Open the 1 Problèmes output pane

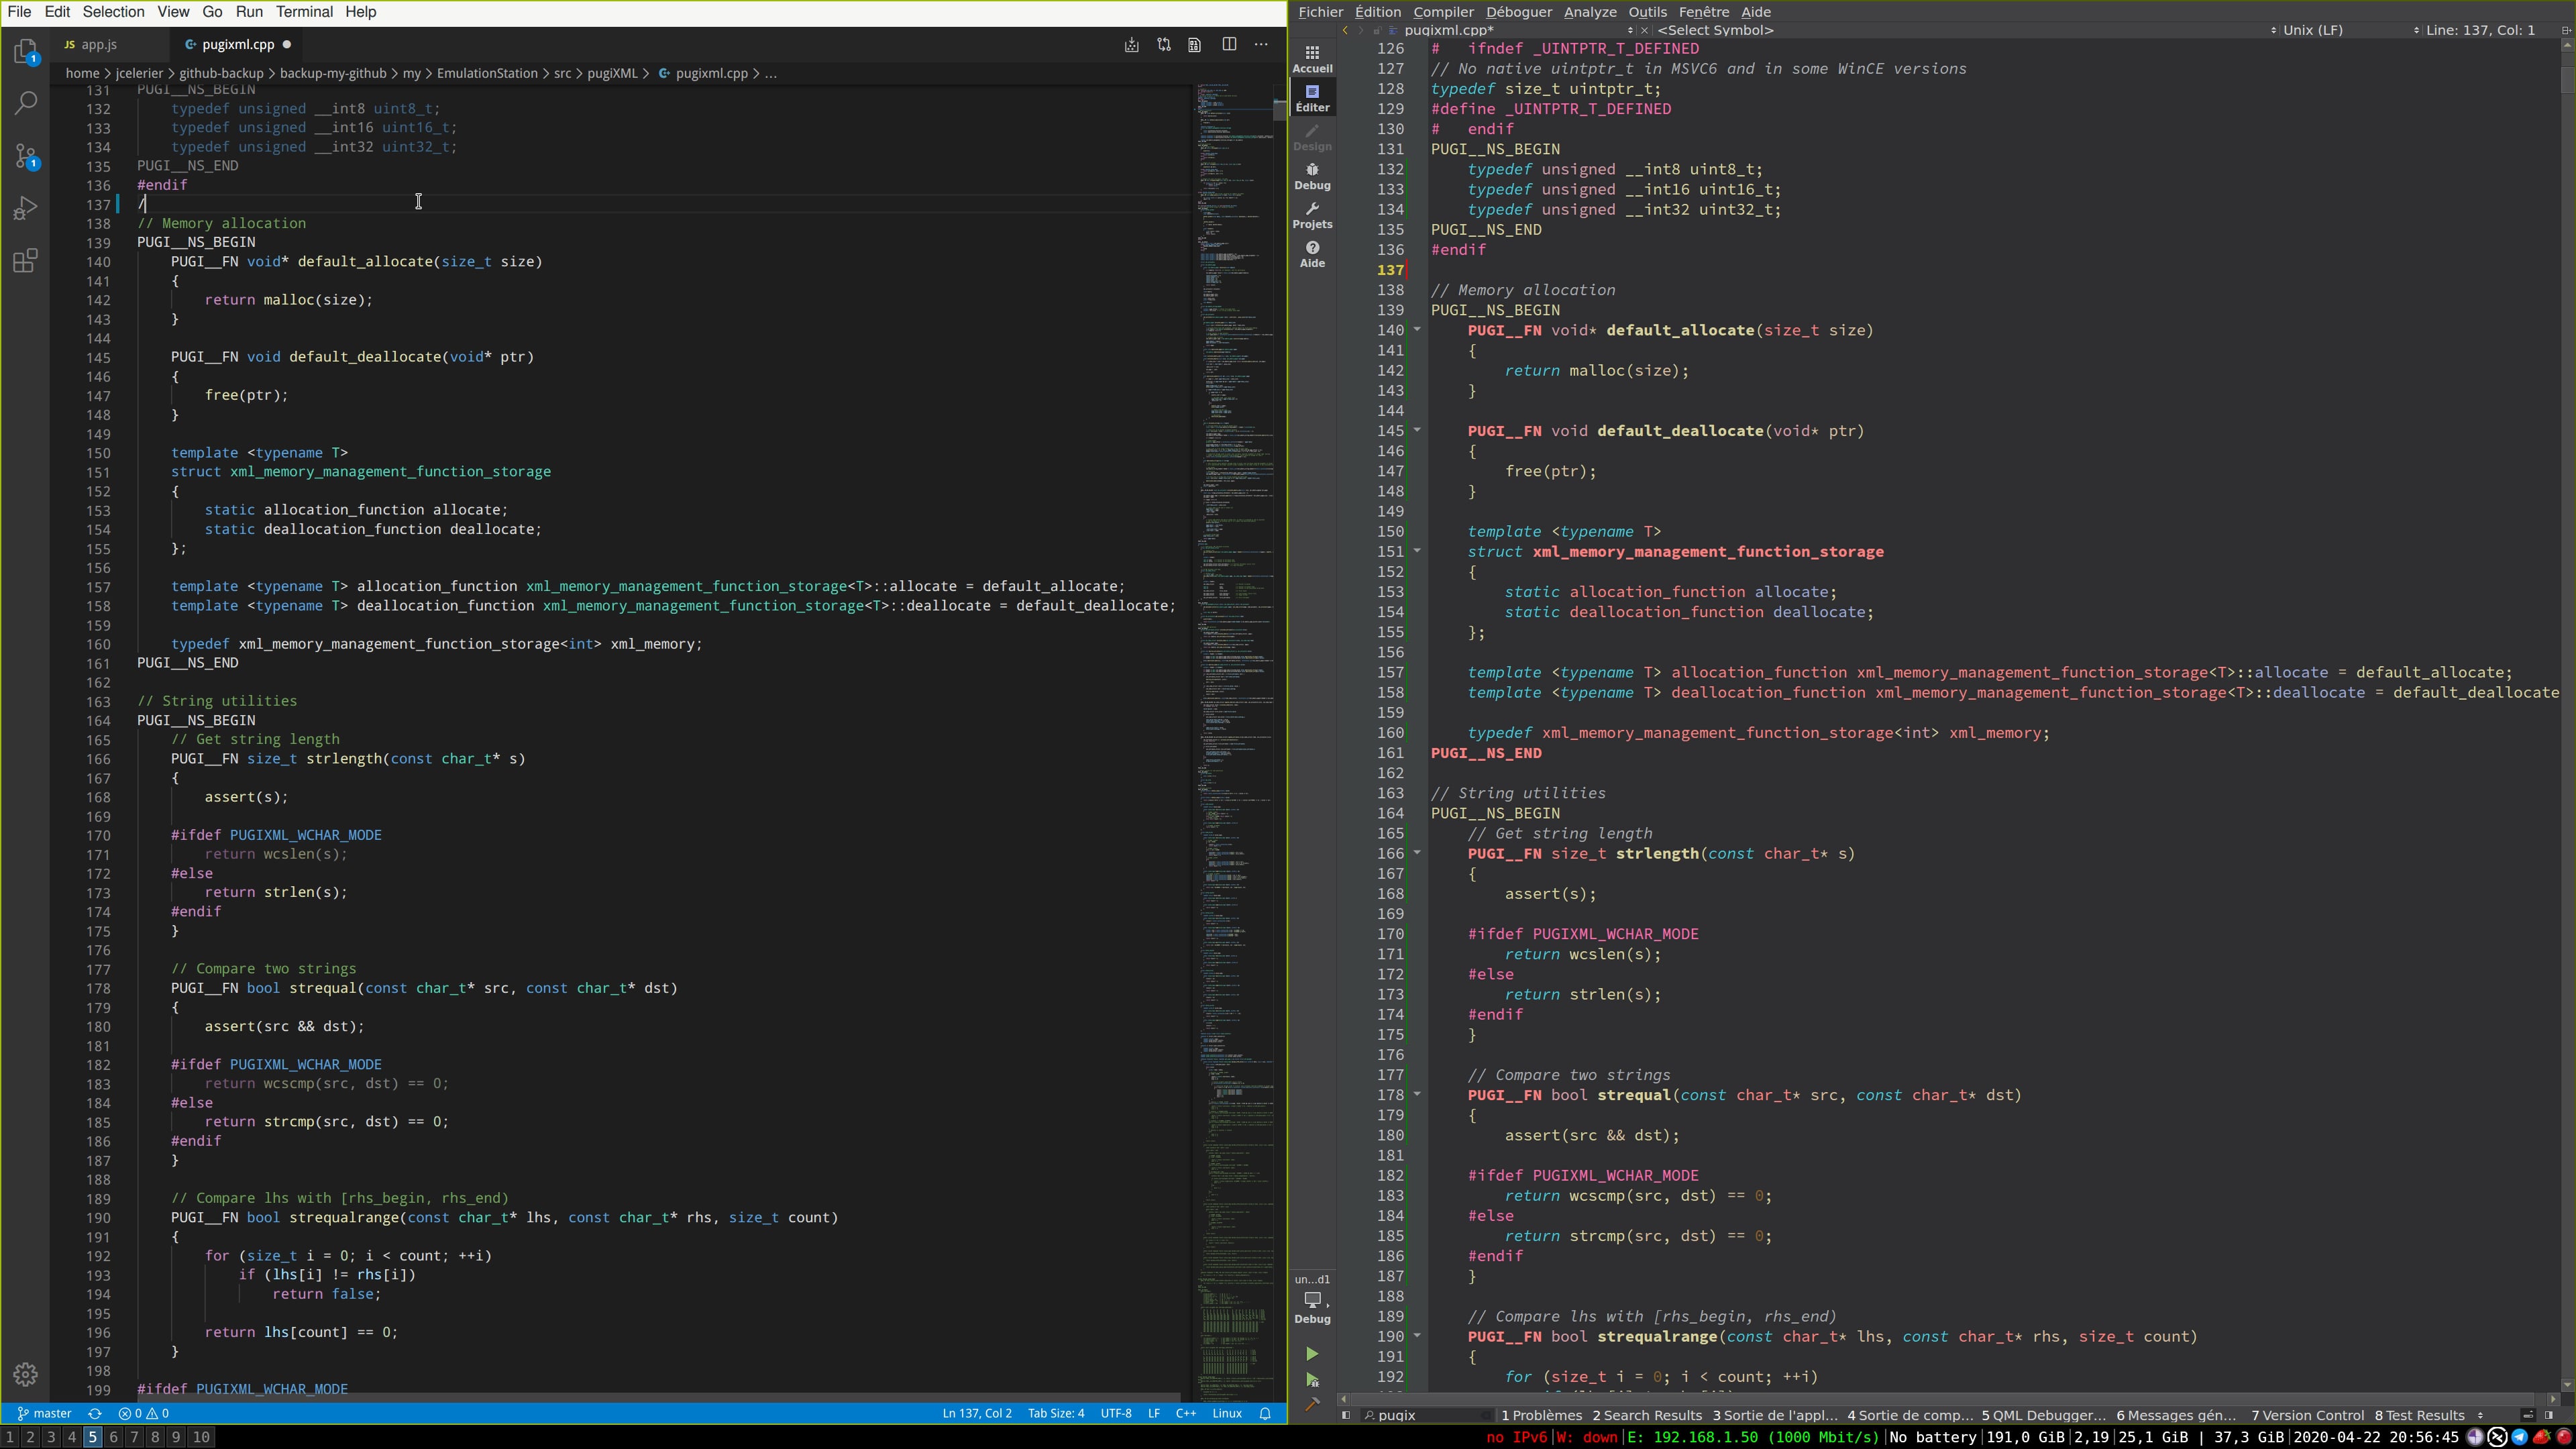[x=1541, y=1415]
